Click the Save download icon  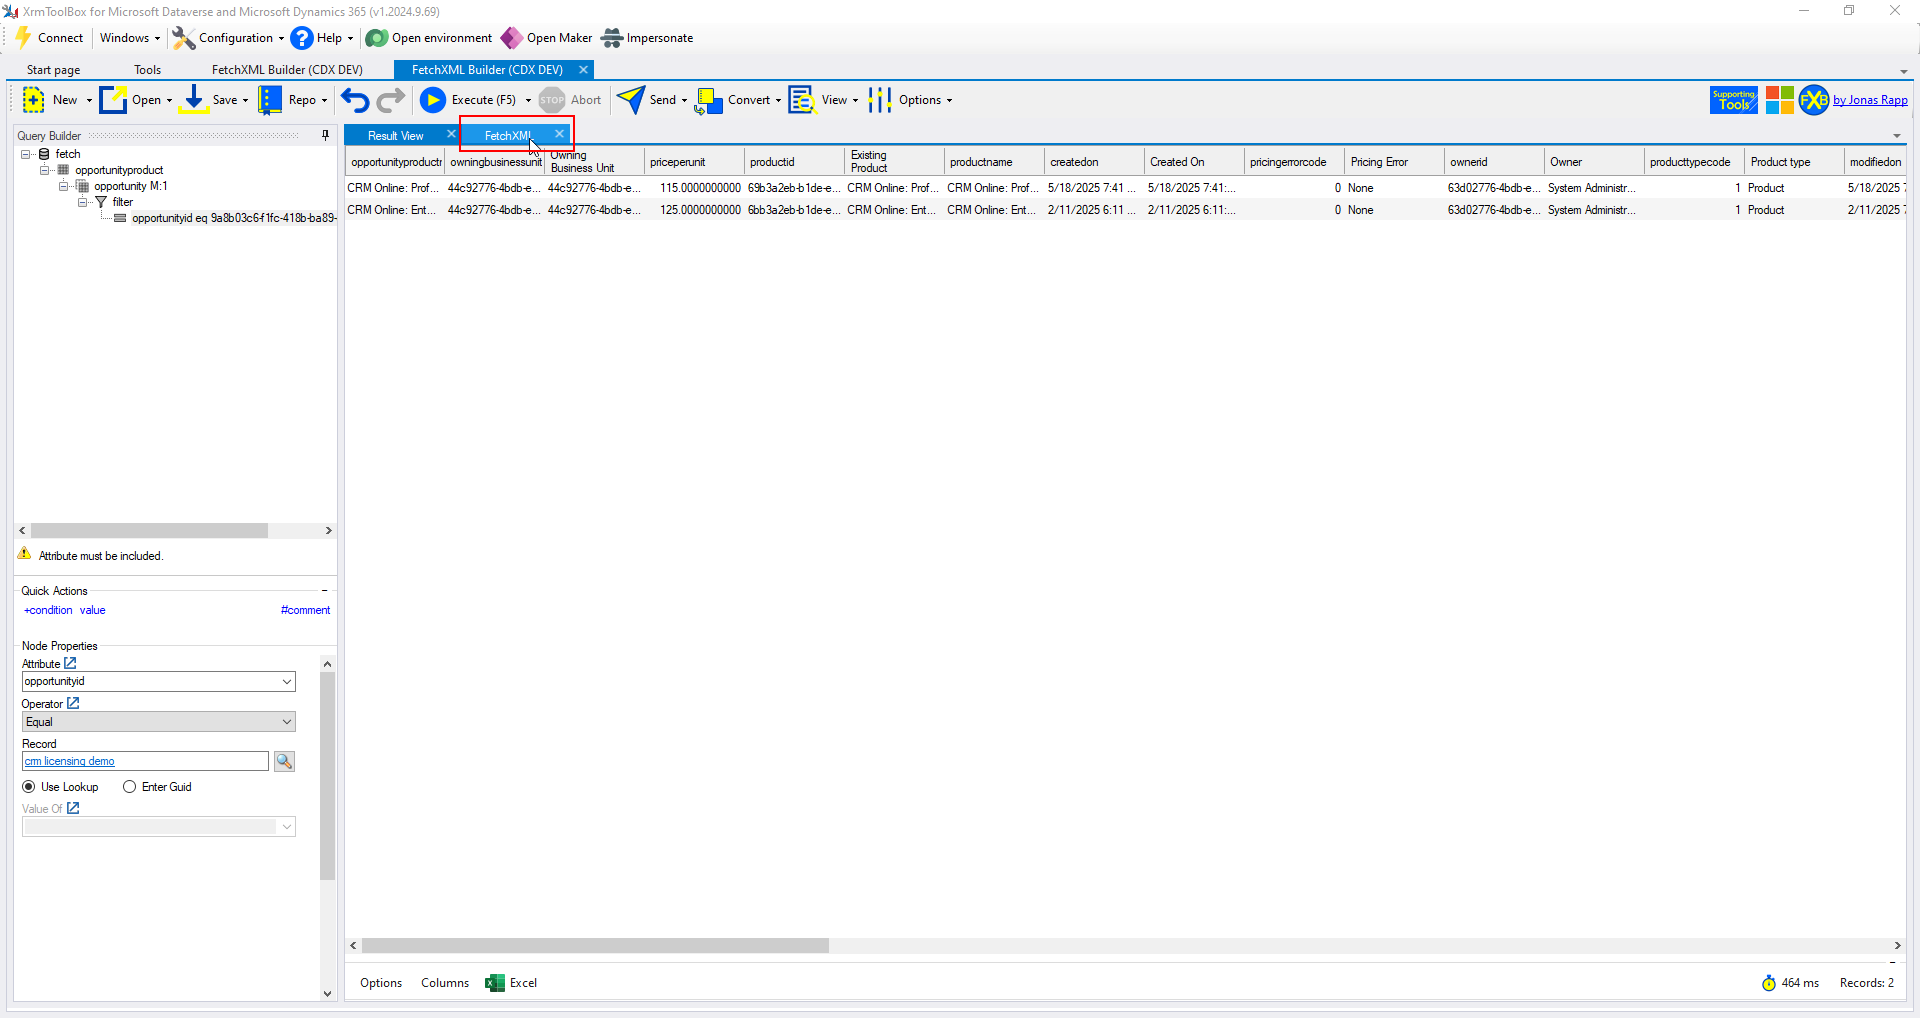[194, 100]
